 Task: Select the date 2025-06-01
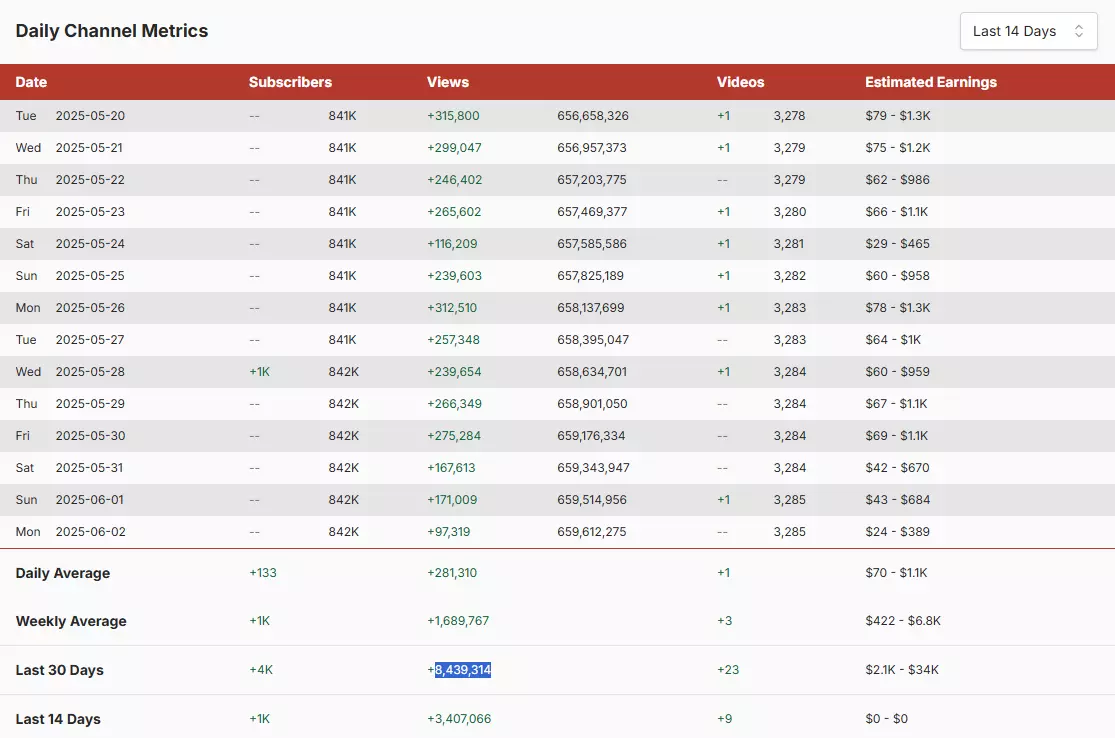tap(90, 500)
